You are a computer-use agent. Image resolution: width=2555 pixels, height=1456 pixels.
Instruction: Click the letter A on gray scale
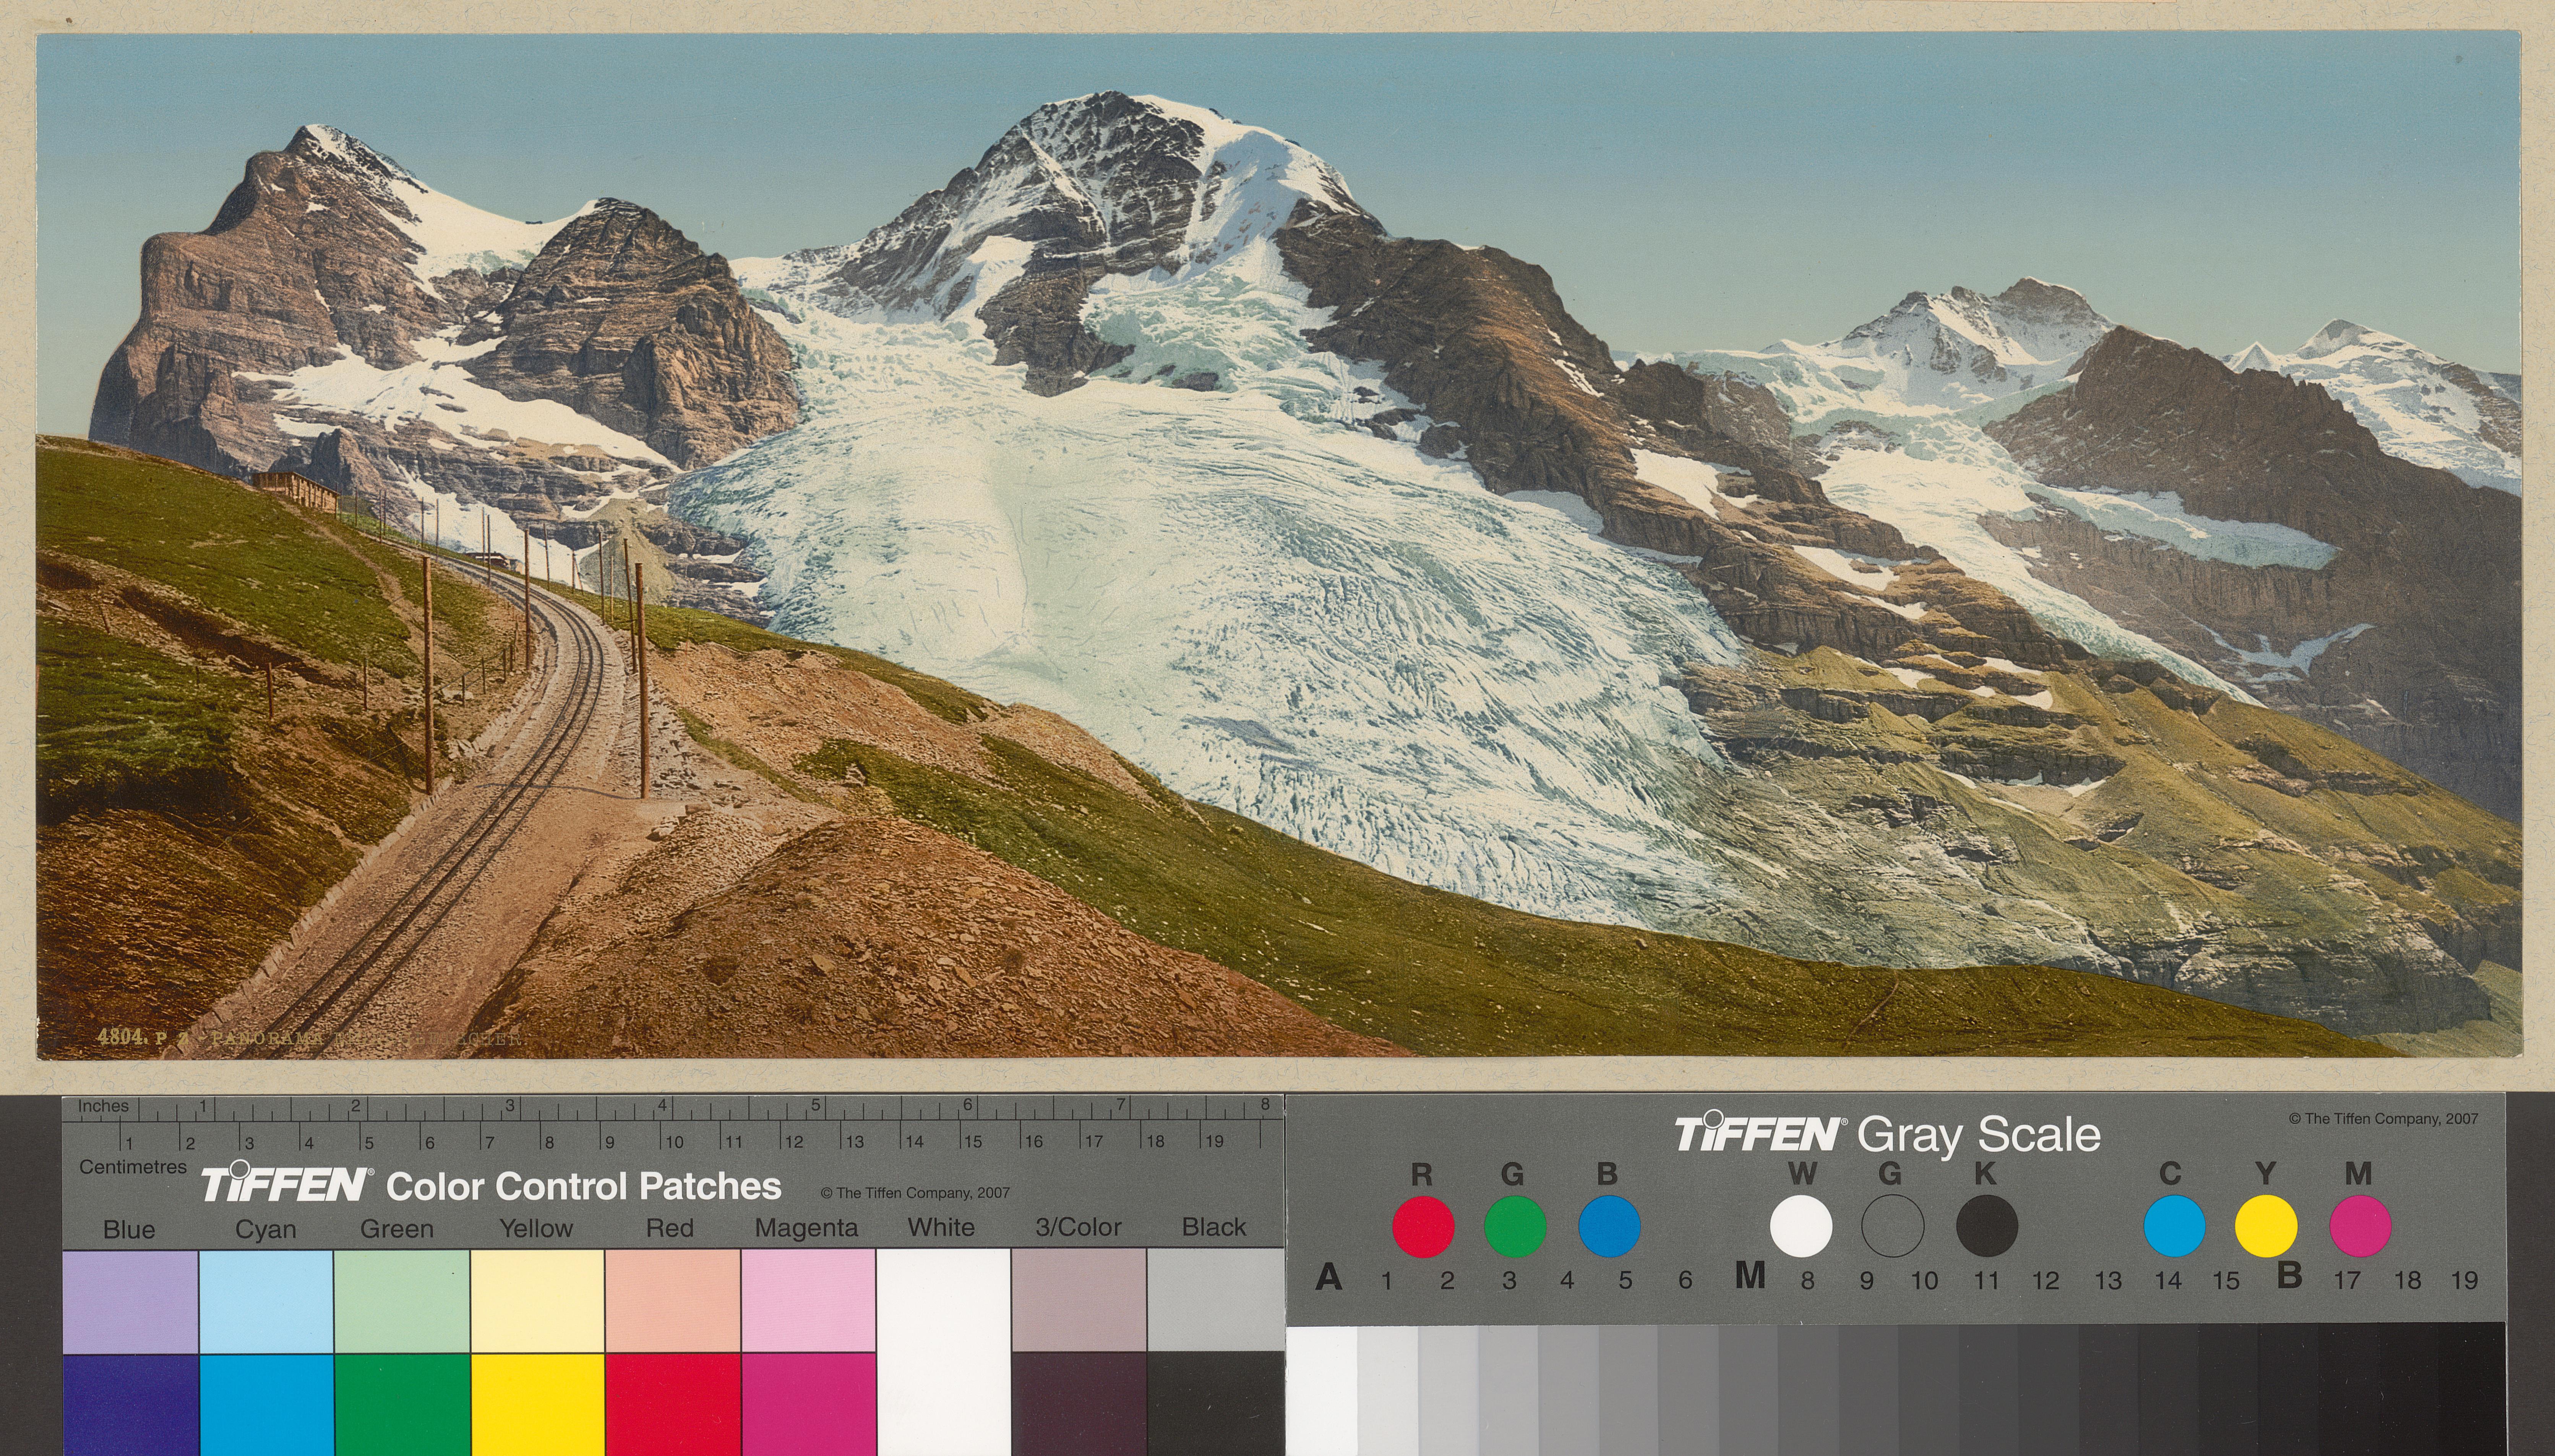pos(1328,1277)
